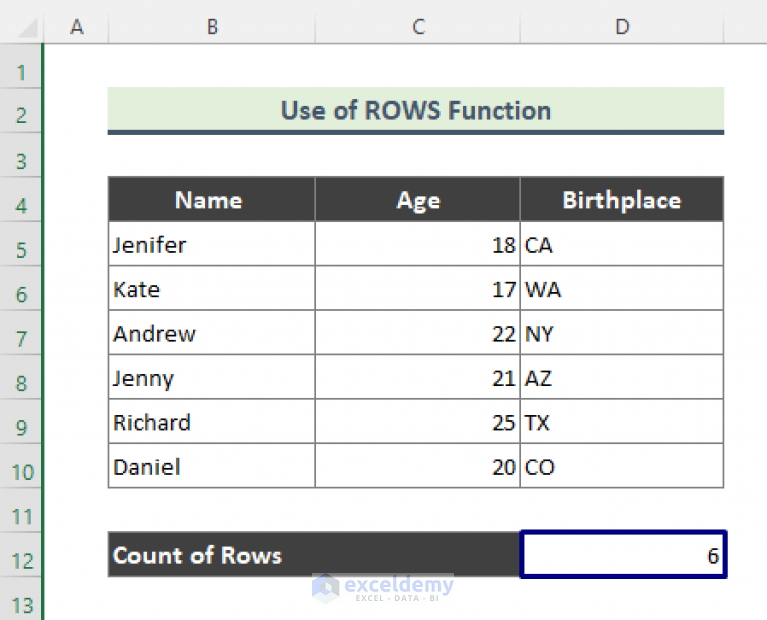Click the 'Use of ROWS Function' title cell
The width and height of the screenshot is (767, 620).
tap(416, 110)
